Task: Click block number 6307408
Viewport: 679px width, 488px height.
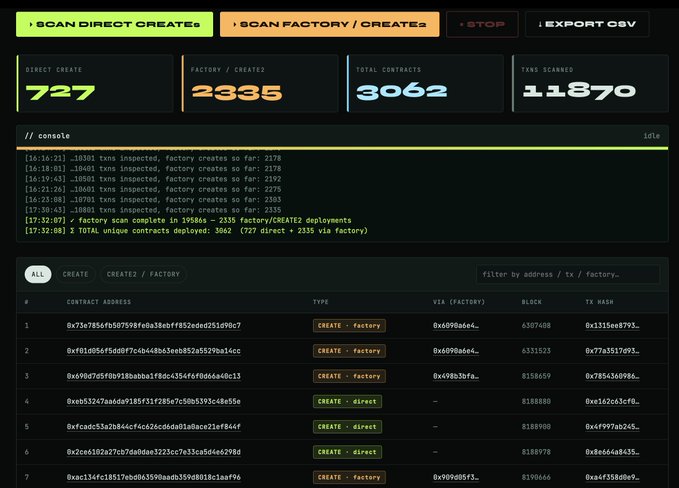Action: (536, 326)
